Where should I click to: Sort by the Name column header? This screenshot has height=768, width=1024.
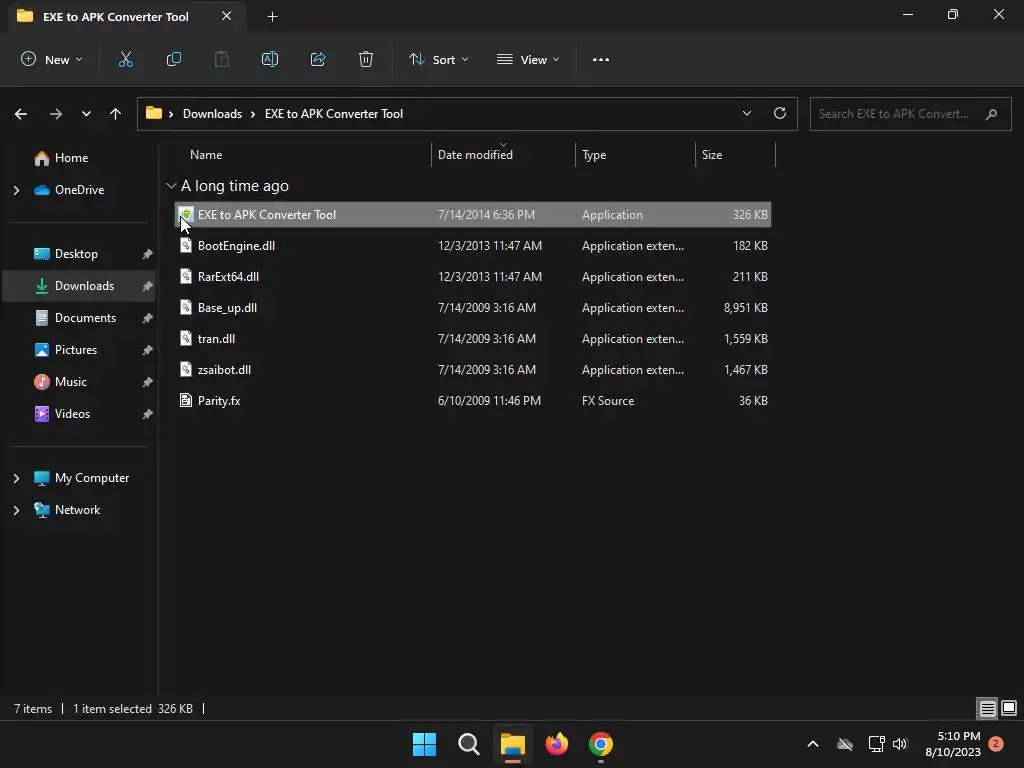coord(206,155)
